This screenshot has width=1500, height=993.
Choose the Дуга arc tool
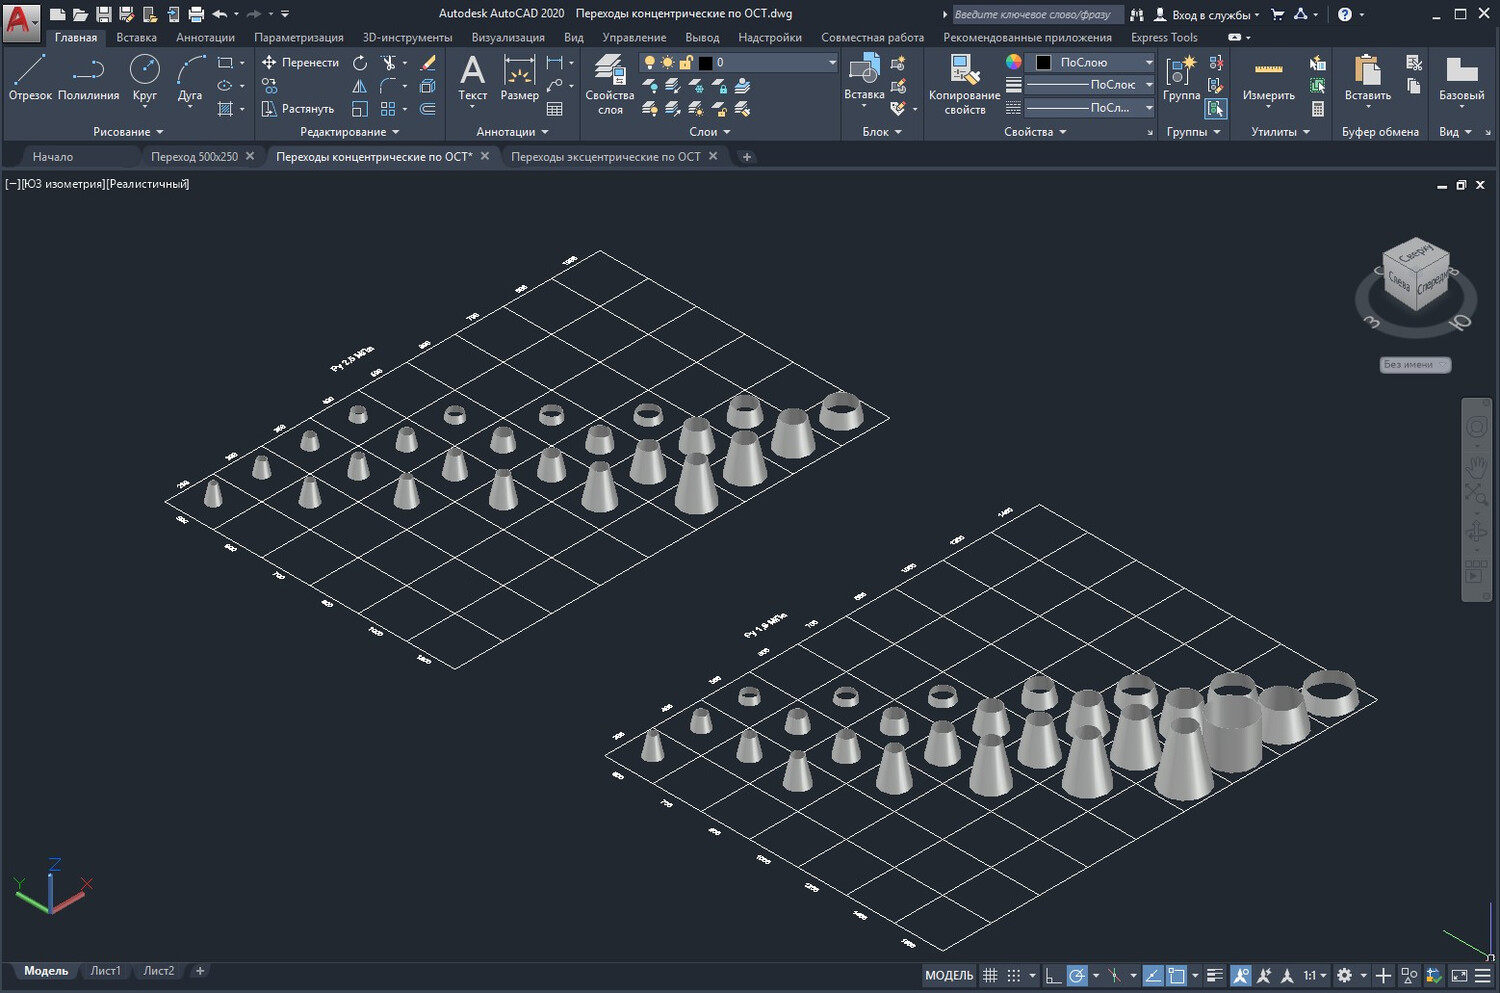[x=190, y=78]
